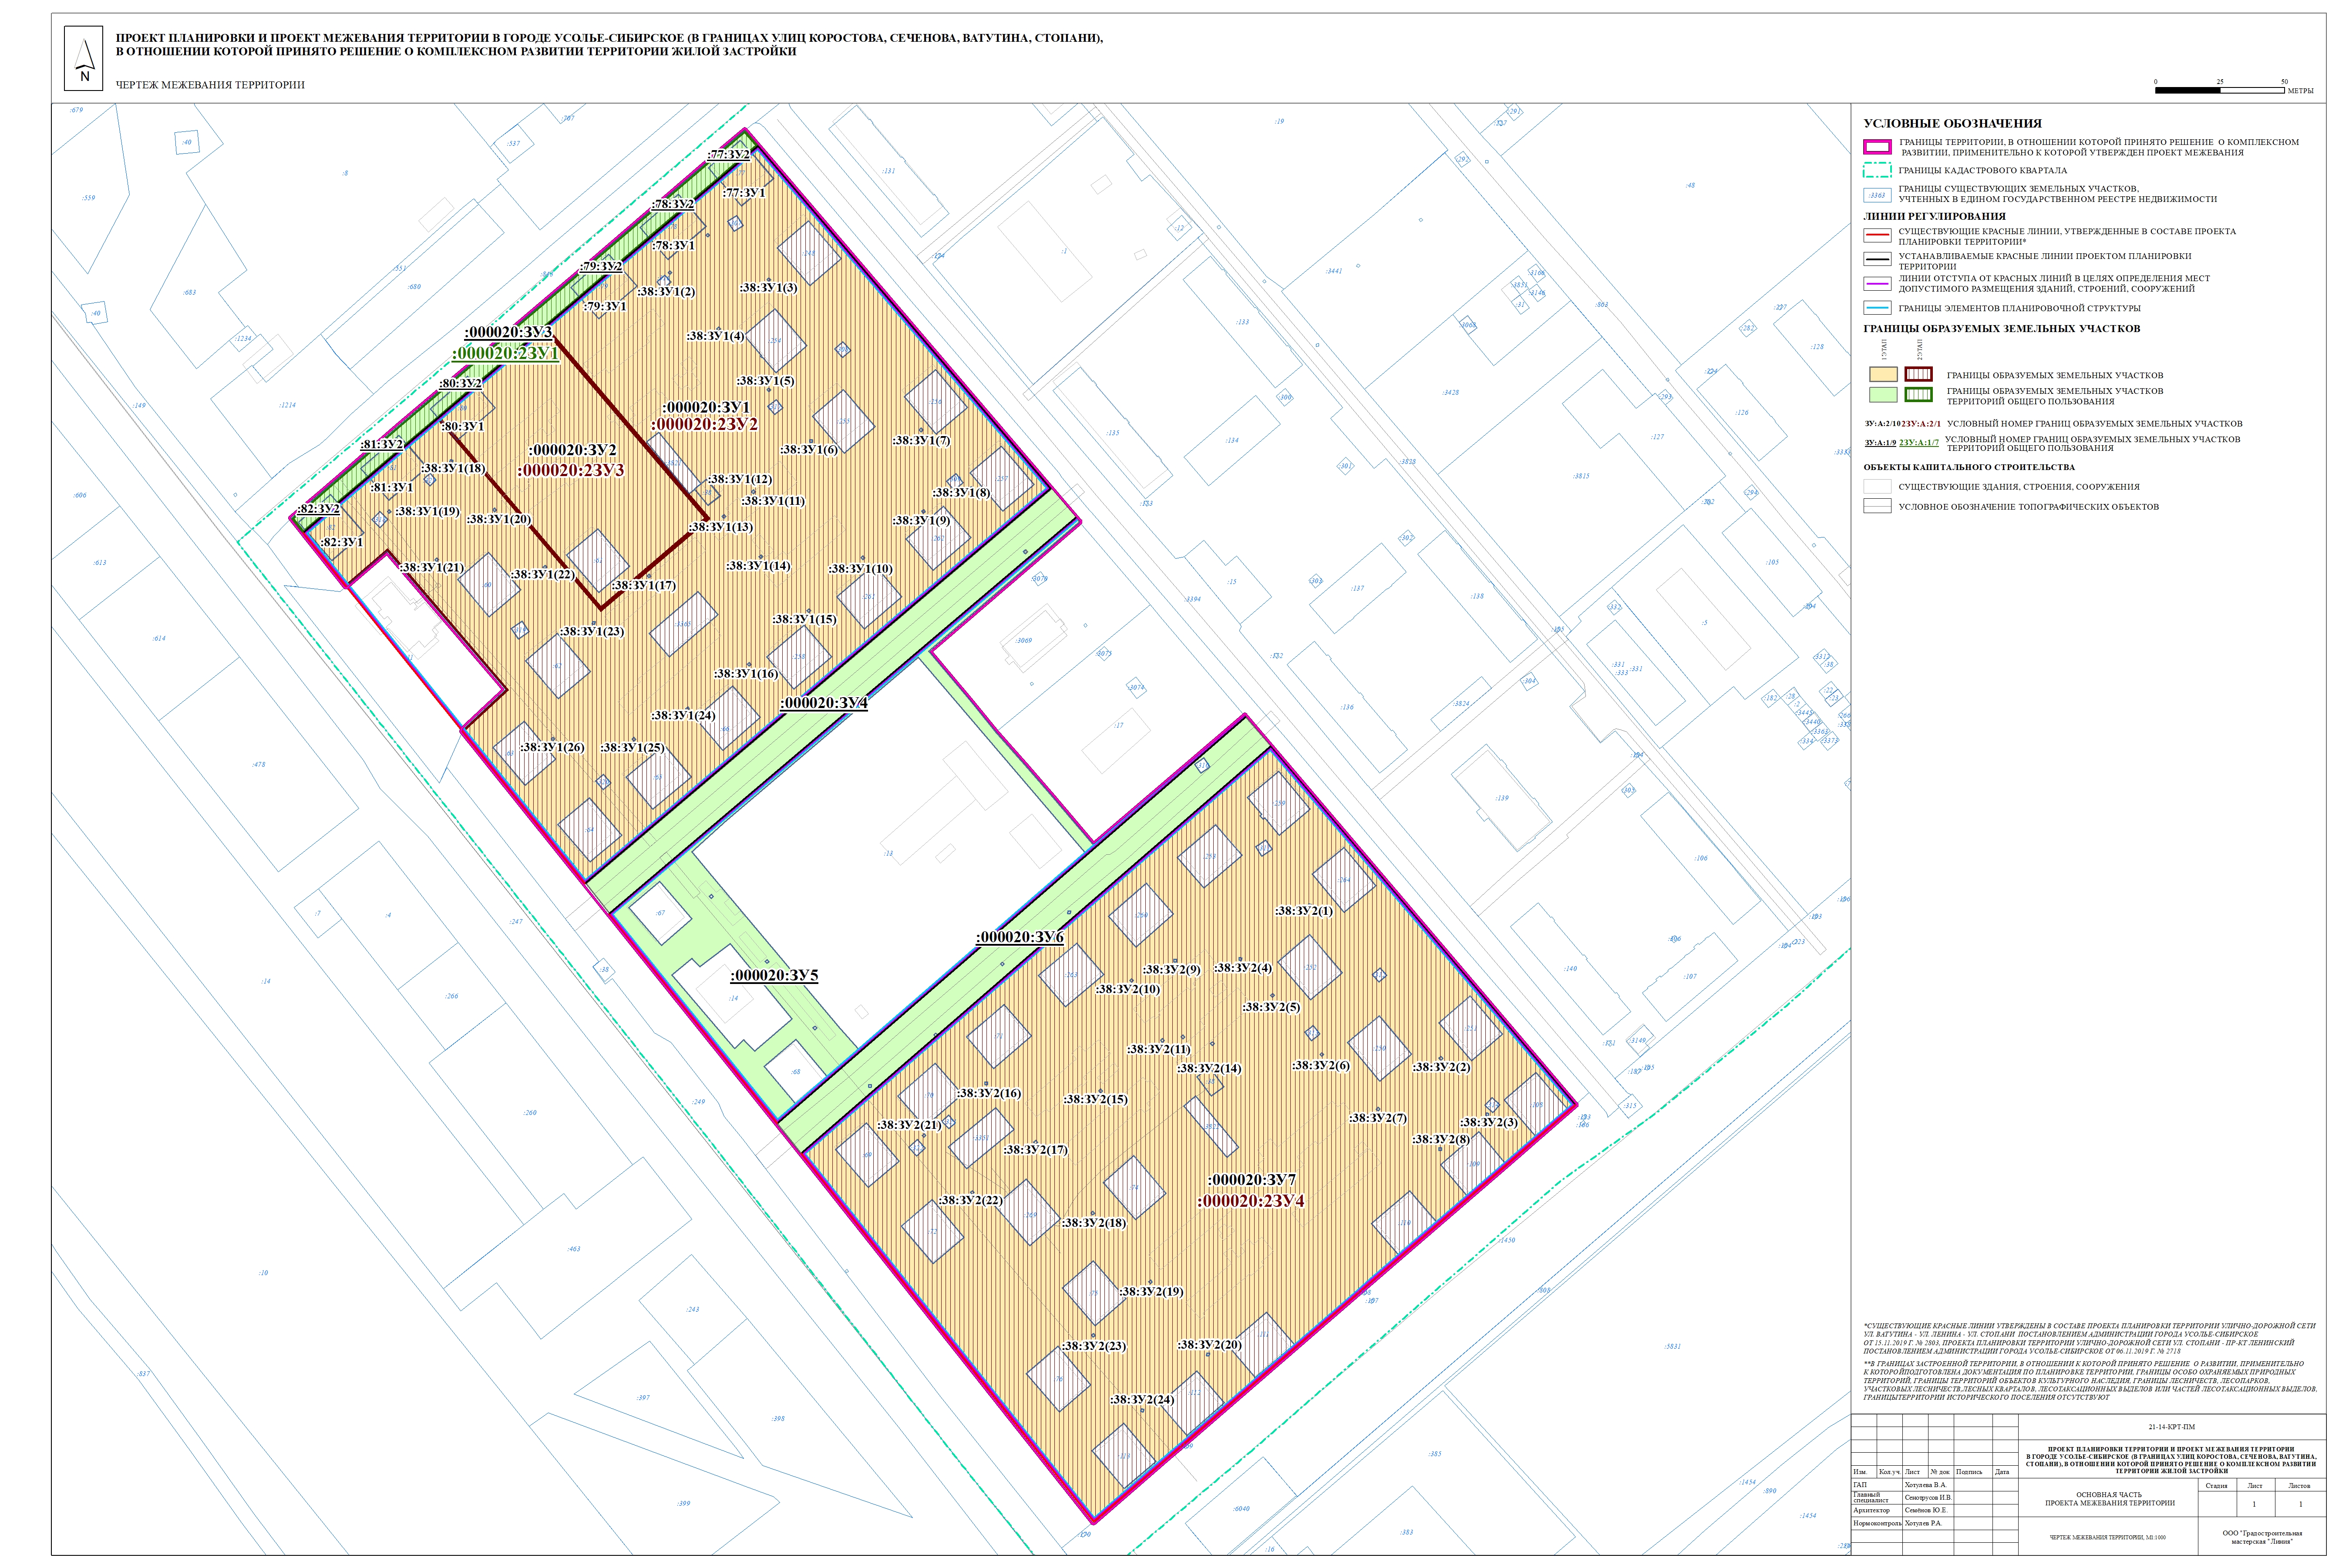This screenshot has width=2339, height=1568.
Task: Click plot label ':38:ЗУ2(1)'
Action: pyautogui.click(x=1304, y=911)
